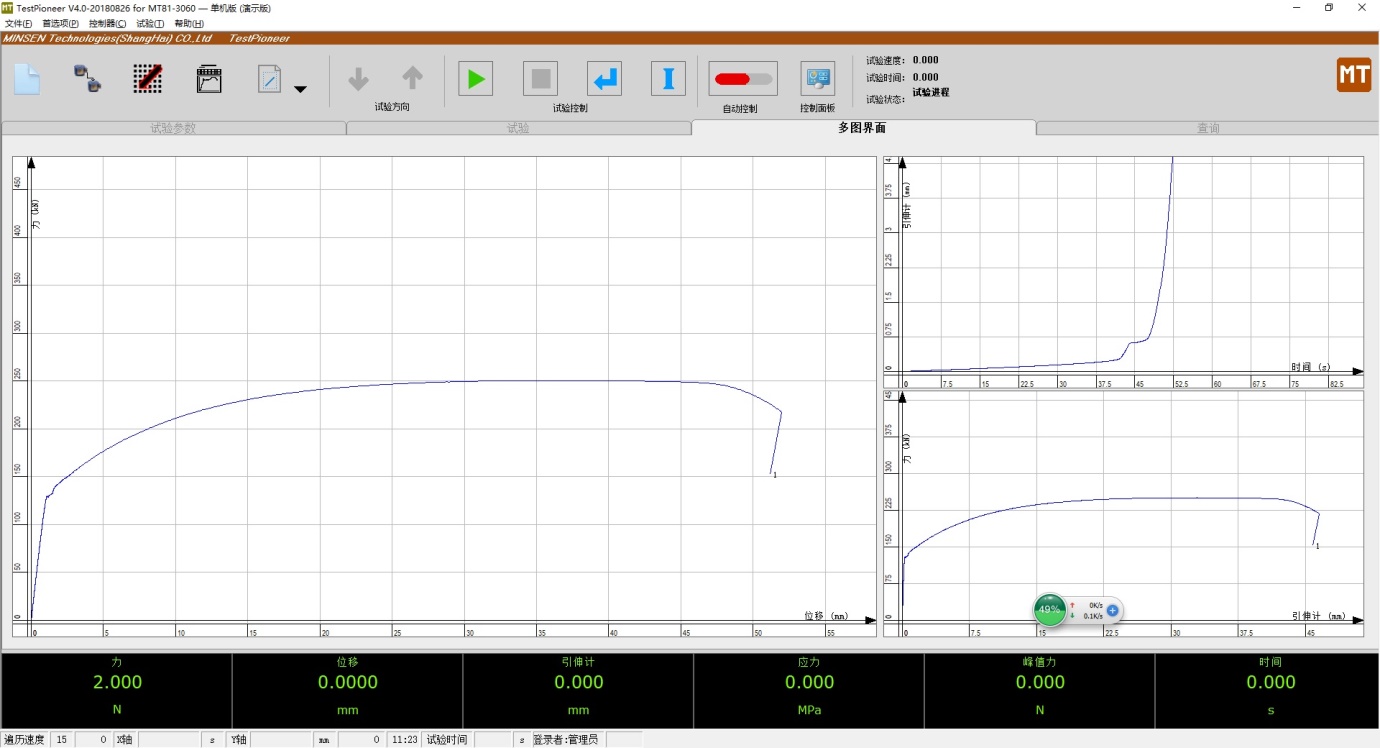Click the blue I-beam specimen icon
This screenshot has width=1380, height=748.
point(668,78)
